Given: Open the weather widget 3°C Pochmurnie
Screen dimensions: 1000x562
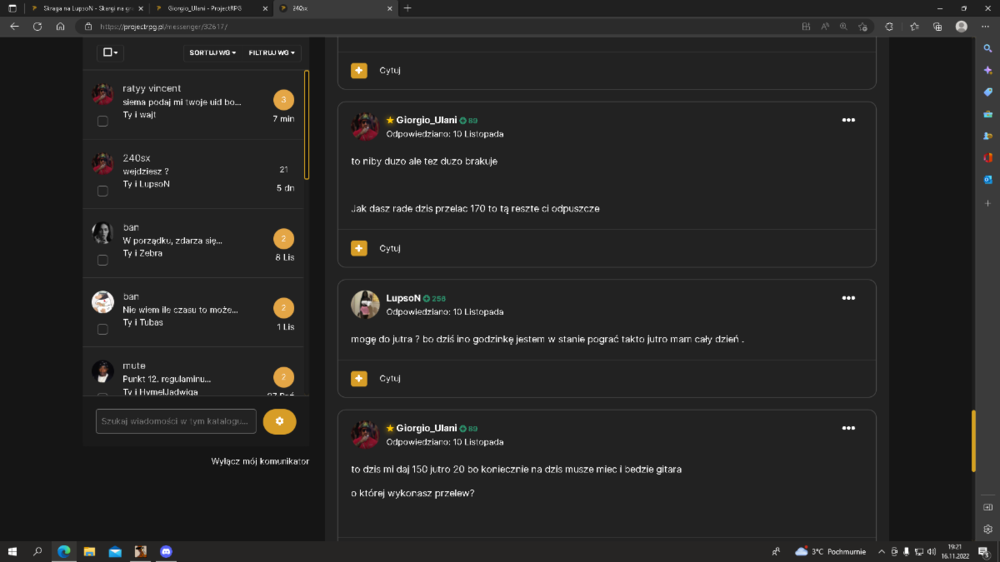Looking at the screenshot, I should (x=830, y=552).
